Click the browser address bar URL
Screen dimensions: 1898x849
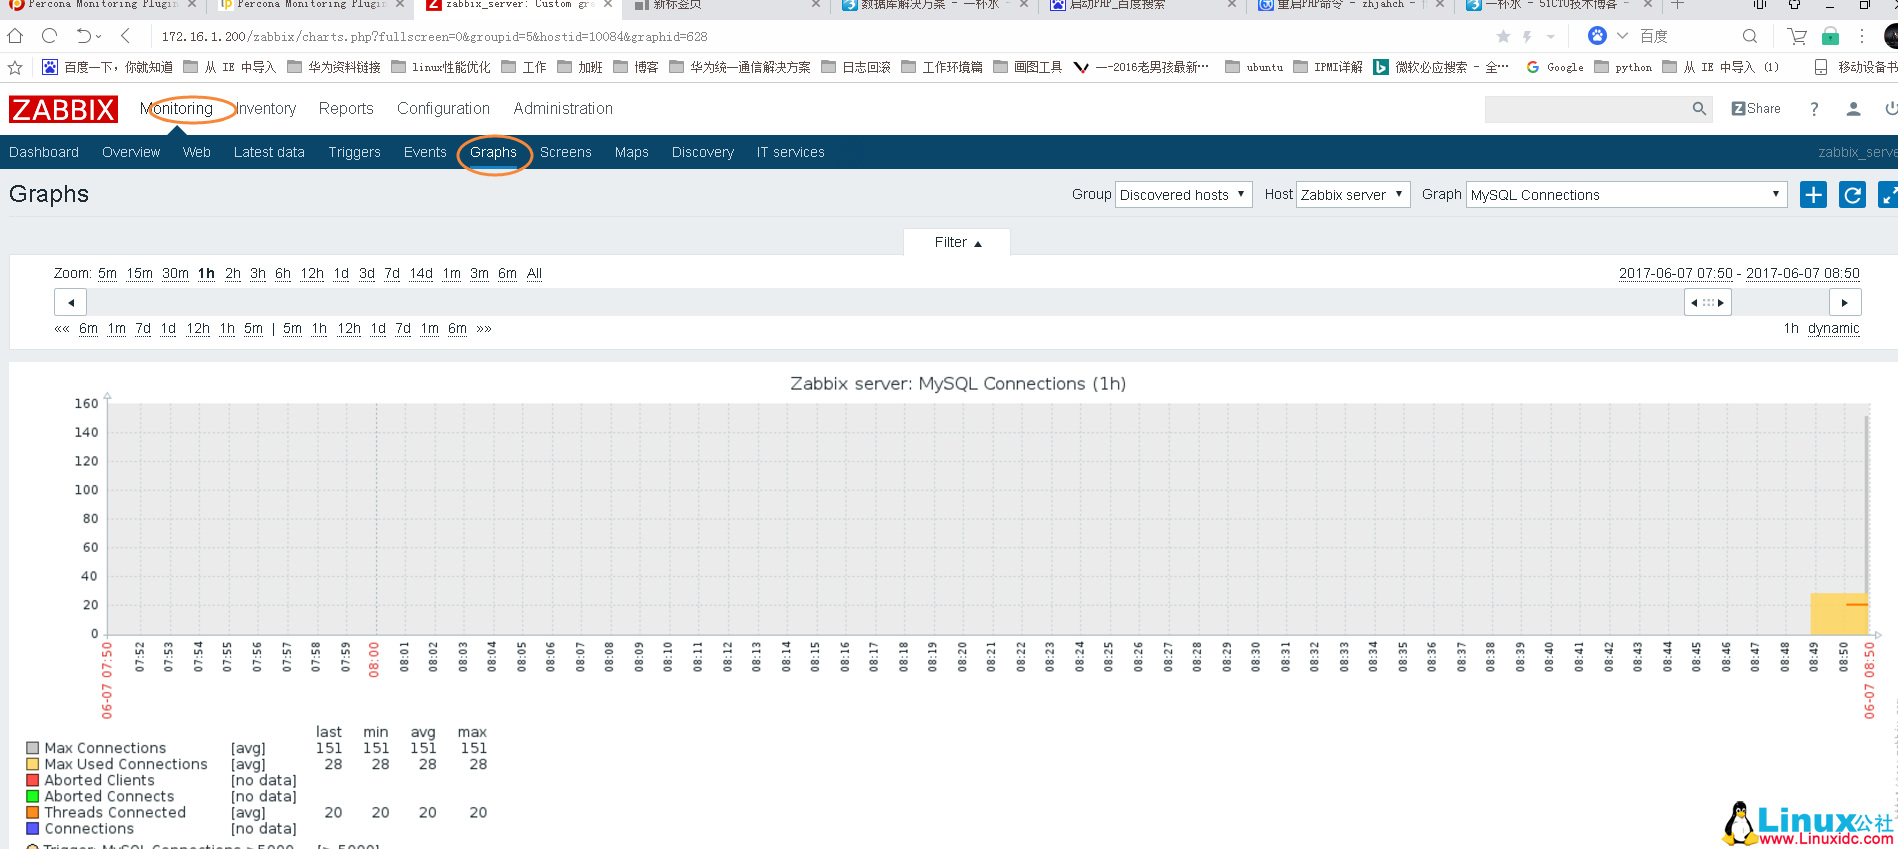point(434,36)
